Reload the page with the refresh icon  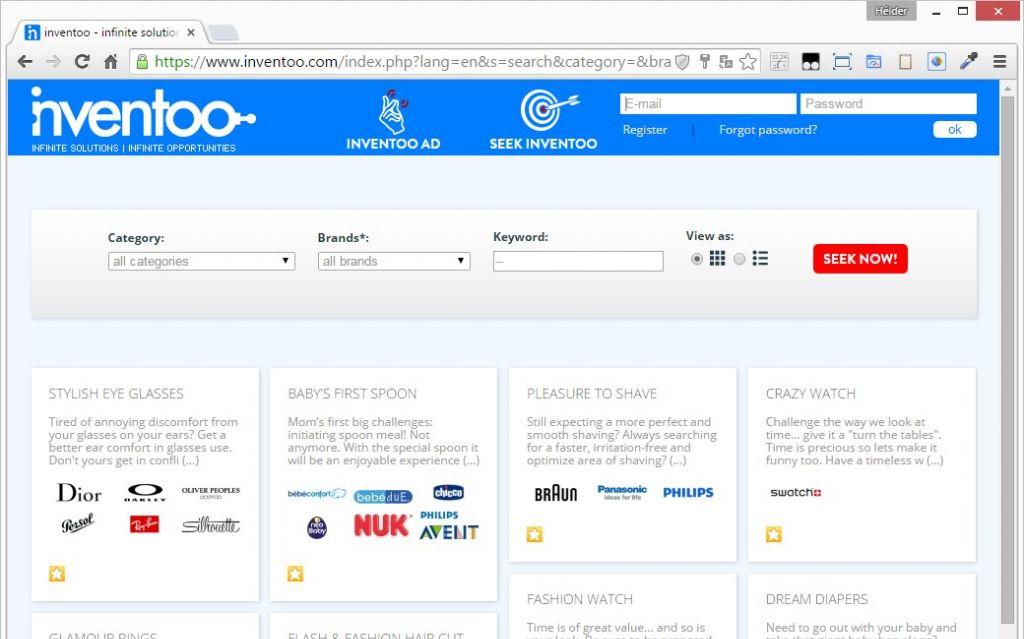click(x=82, y=62)
